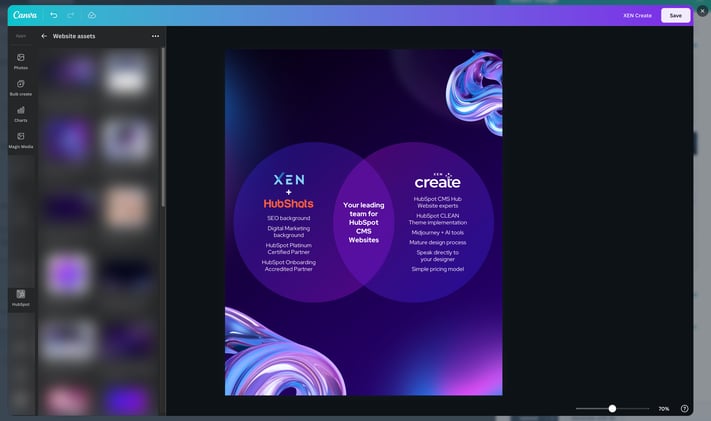The image size is (711, 421).
Task: Undo the last action
Action: click(x=54, y=15)
